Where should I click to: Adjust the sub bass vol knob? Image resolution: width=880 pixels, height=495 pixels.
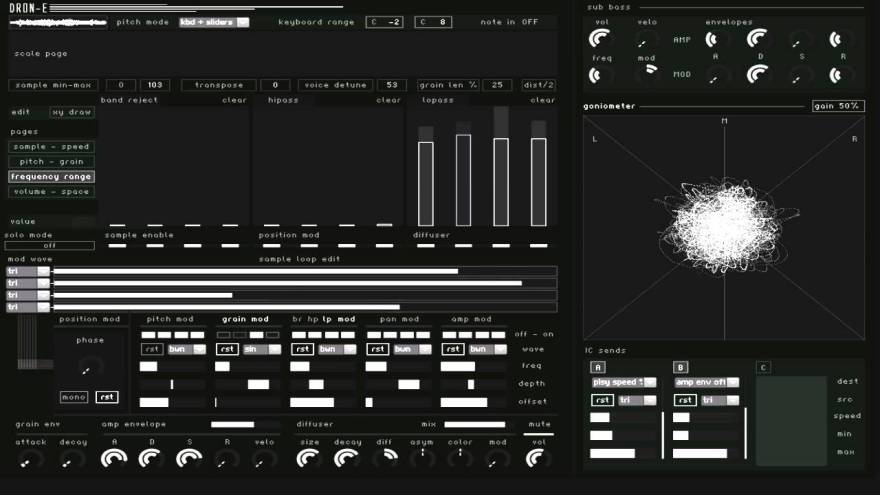click(599, 39)
